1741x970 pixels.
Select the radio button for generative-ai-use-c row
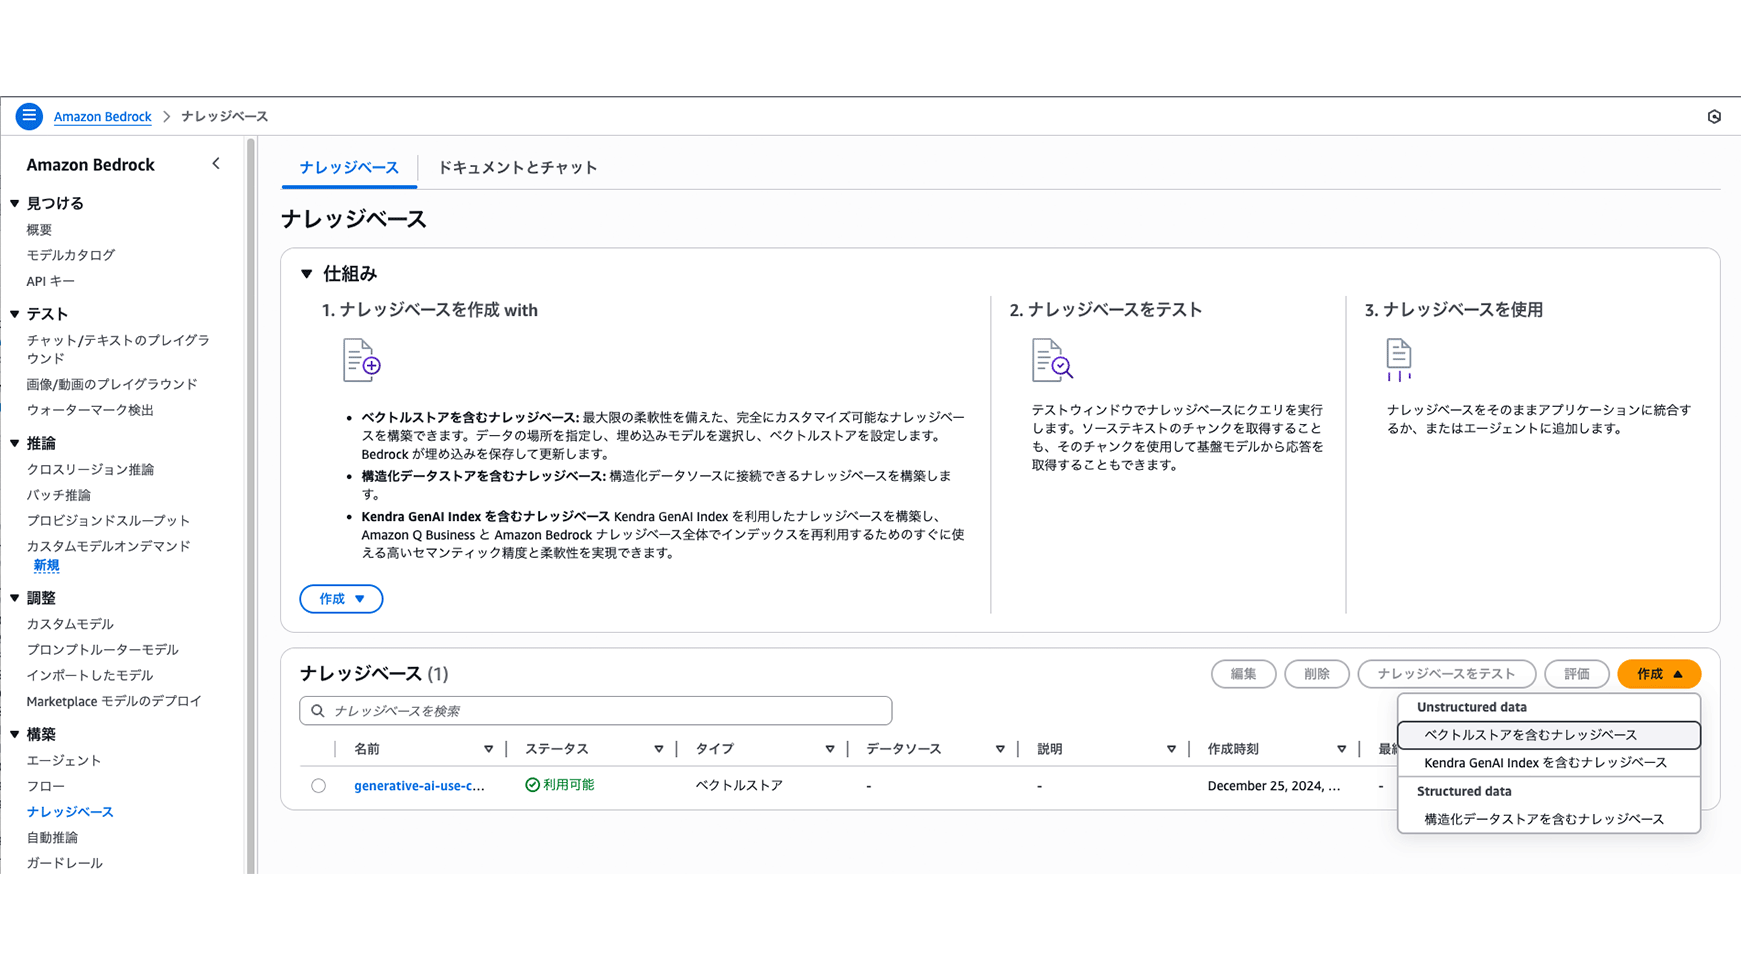(x=319, y=785)
